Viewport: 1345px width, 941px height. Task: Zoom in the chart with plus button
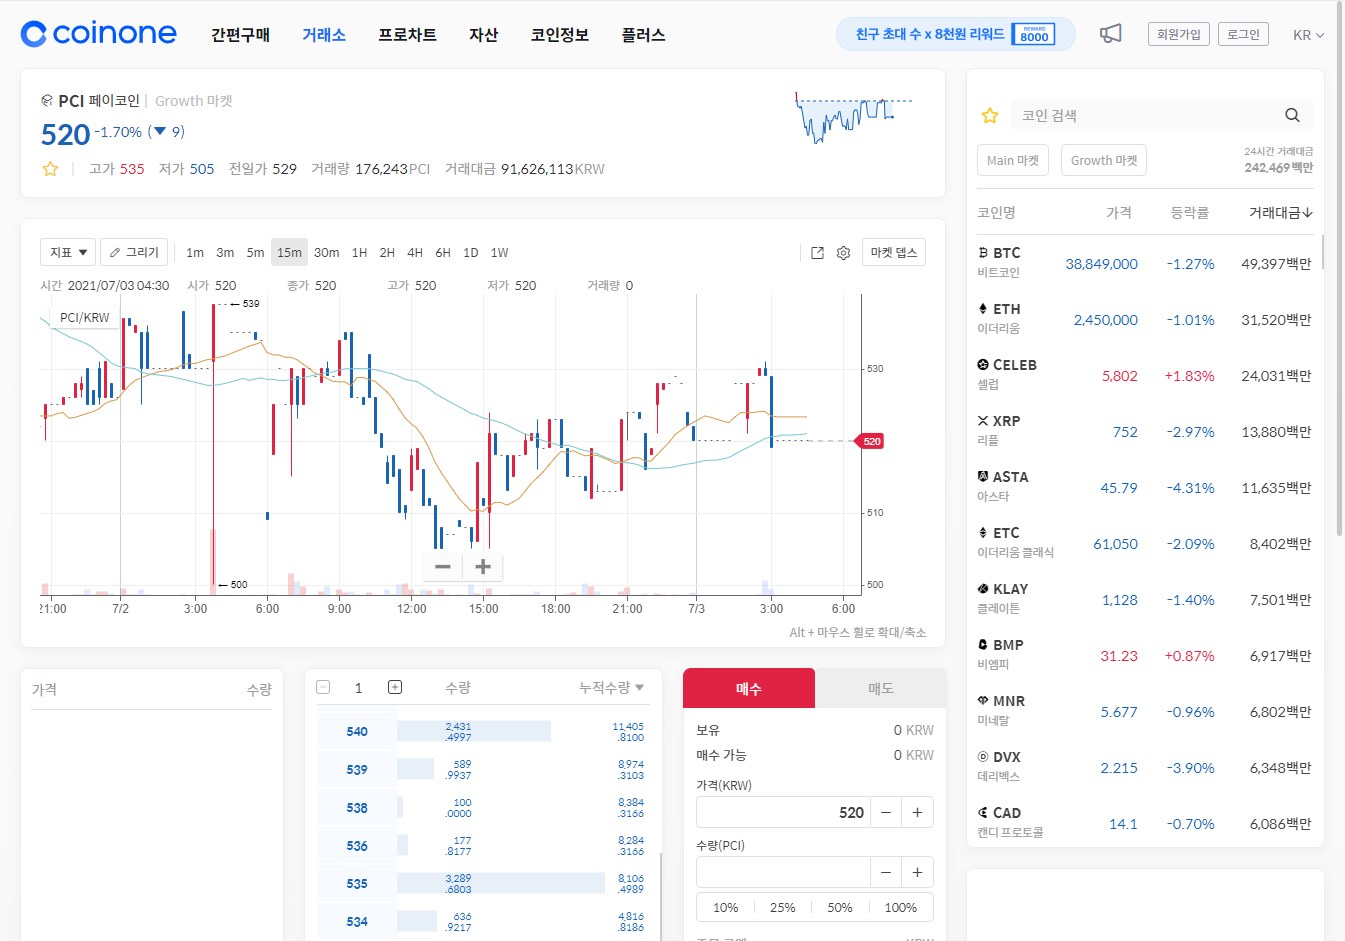pyautogui.click(x=483, y=567)
